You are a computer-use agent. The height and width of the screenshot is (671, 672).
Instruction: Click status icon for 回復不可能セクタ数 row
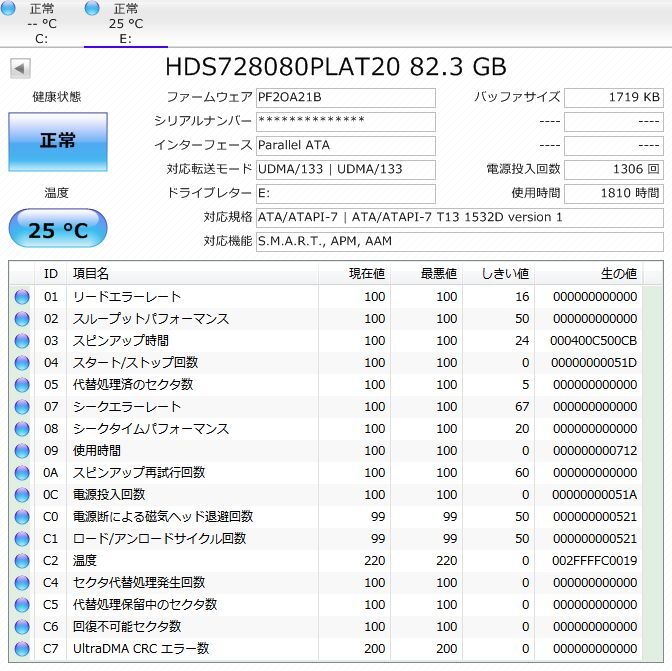[x=22, y=627]
